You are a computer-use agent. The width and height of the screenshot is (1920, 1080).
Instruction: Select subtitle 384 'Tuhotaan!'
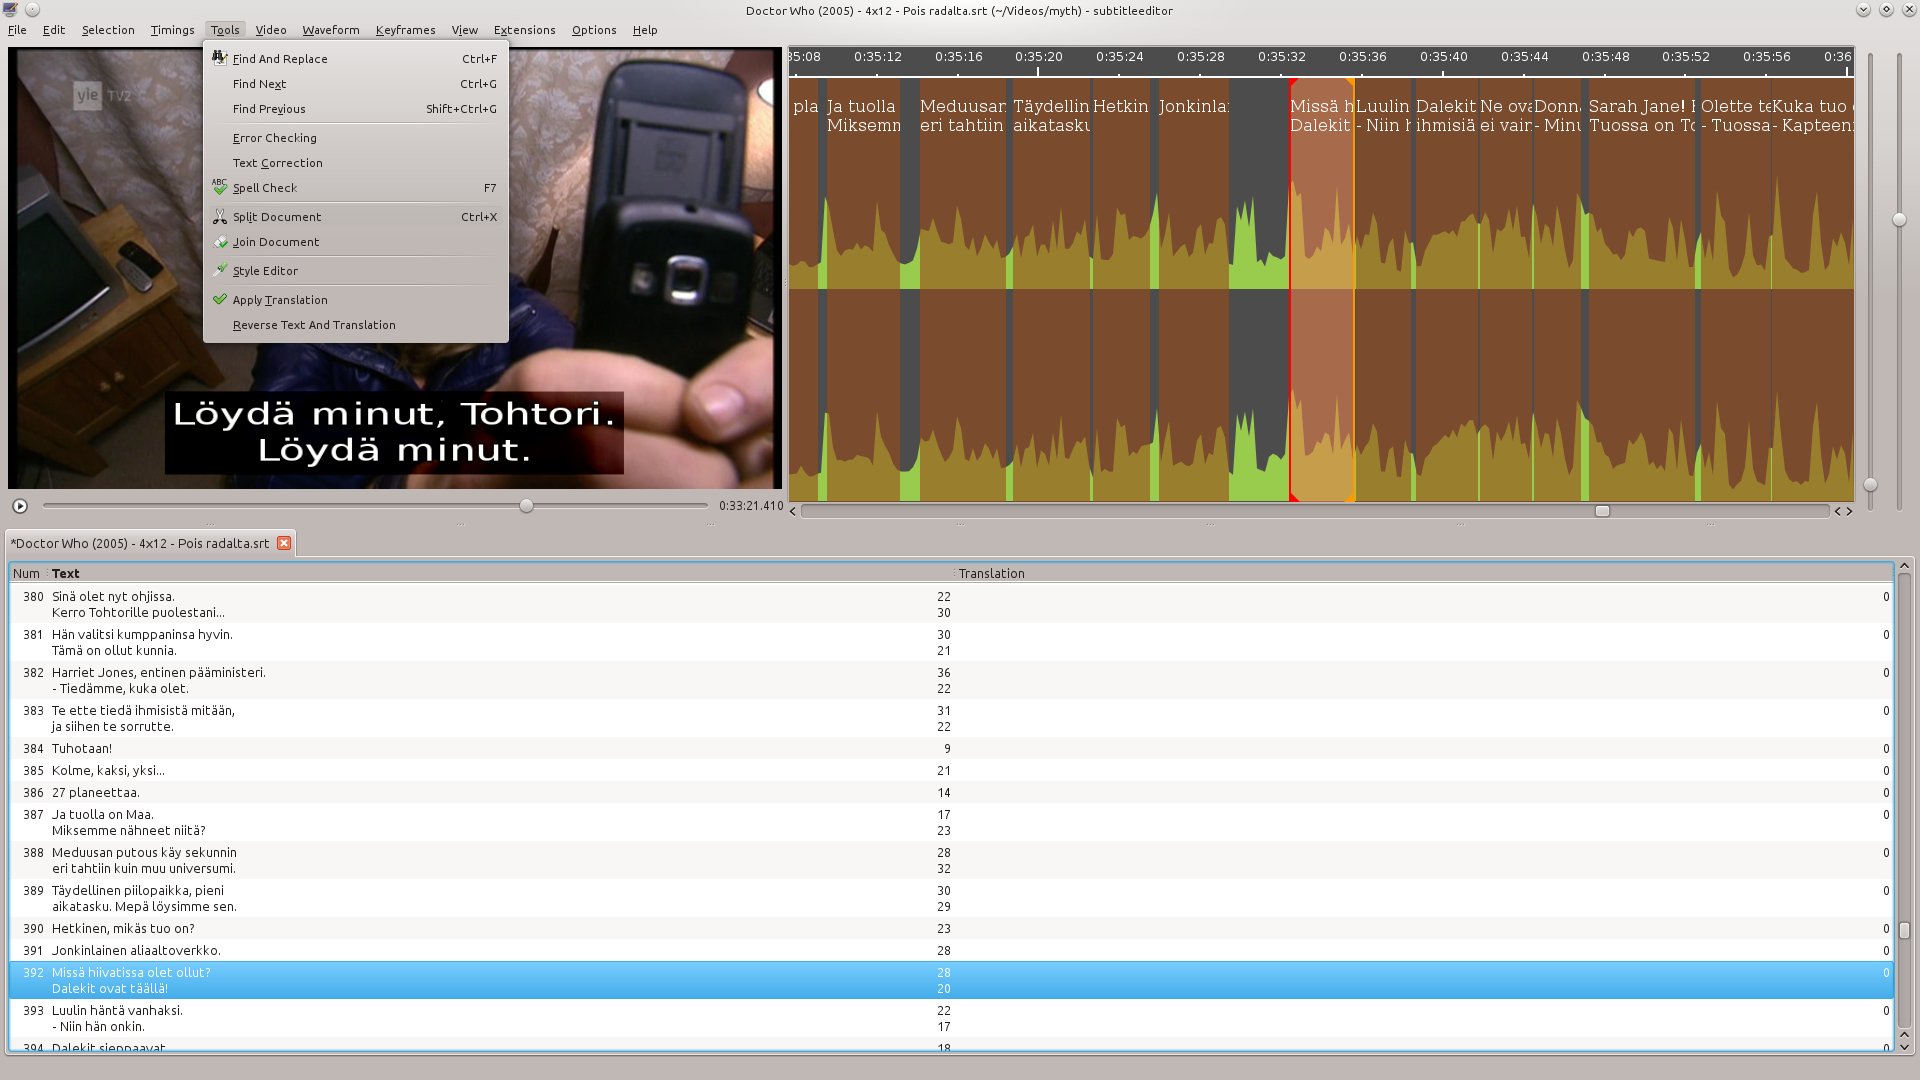click(x=951, y=748)
